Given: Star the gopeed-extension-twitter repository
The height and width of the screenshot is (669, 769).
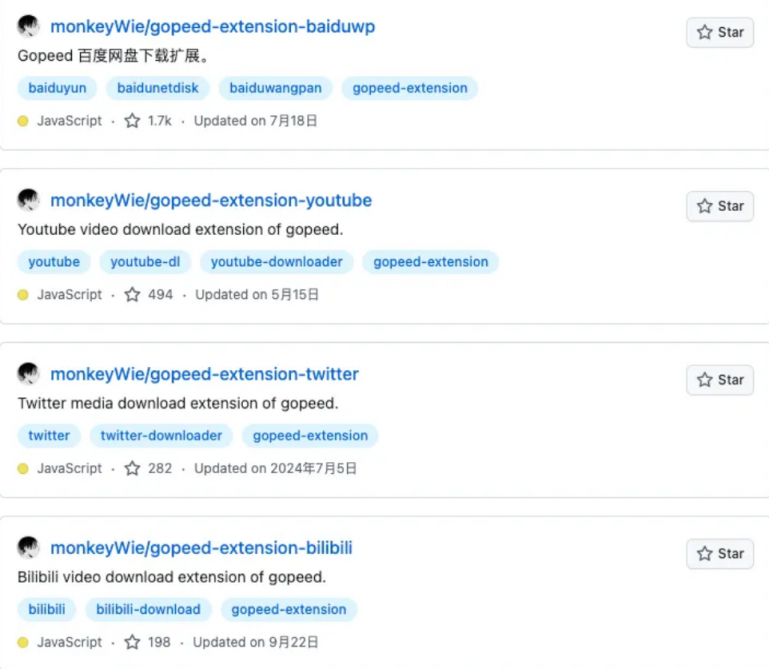Looking at the screenshot, I should (x=720, y=380).
